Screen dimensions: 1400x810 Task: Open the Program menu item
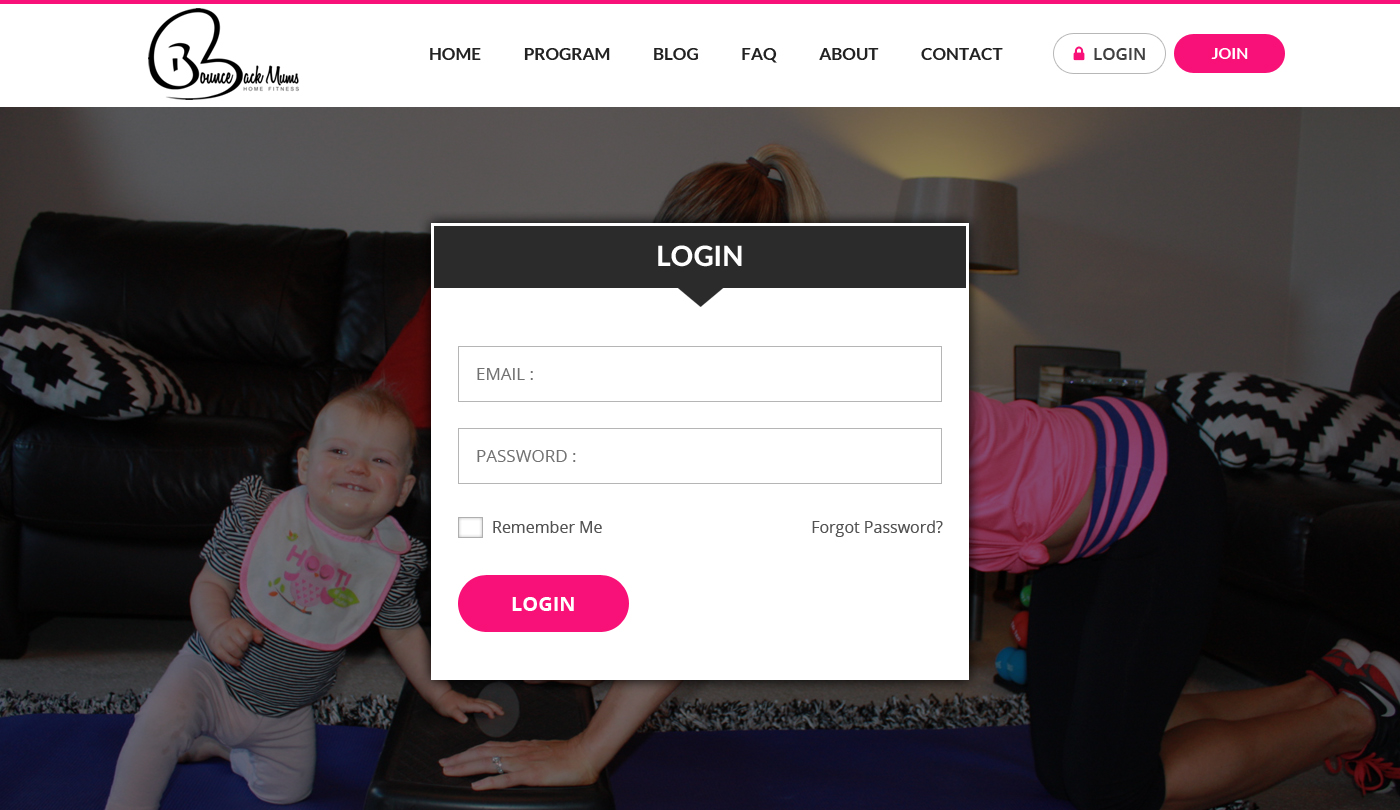(567, 54)
